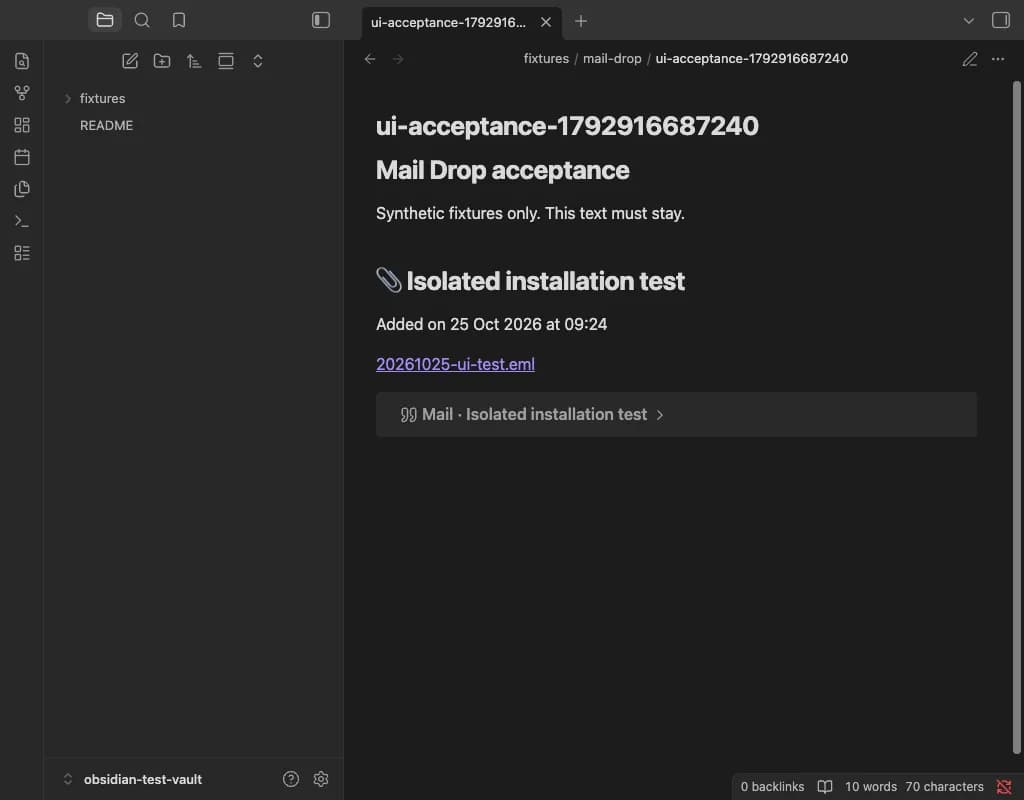The image size is (1024, 800).
Task: Navigate back in history
Action: (x=370, y=59)
